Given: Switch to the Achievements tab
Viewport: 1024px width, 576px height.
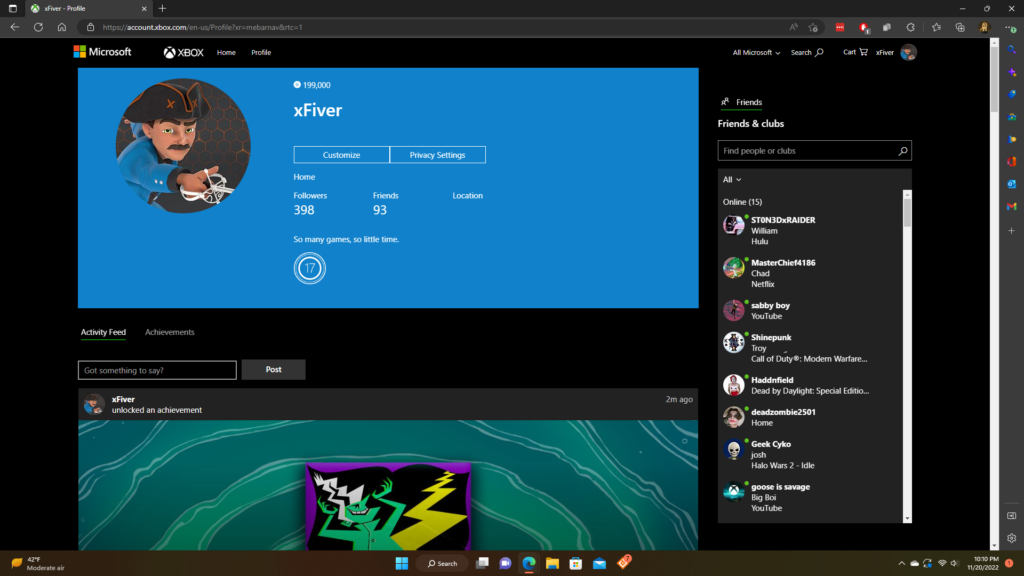Looking at the screenshot, I should 169,332.
